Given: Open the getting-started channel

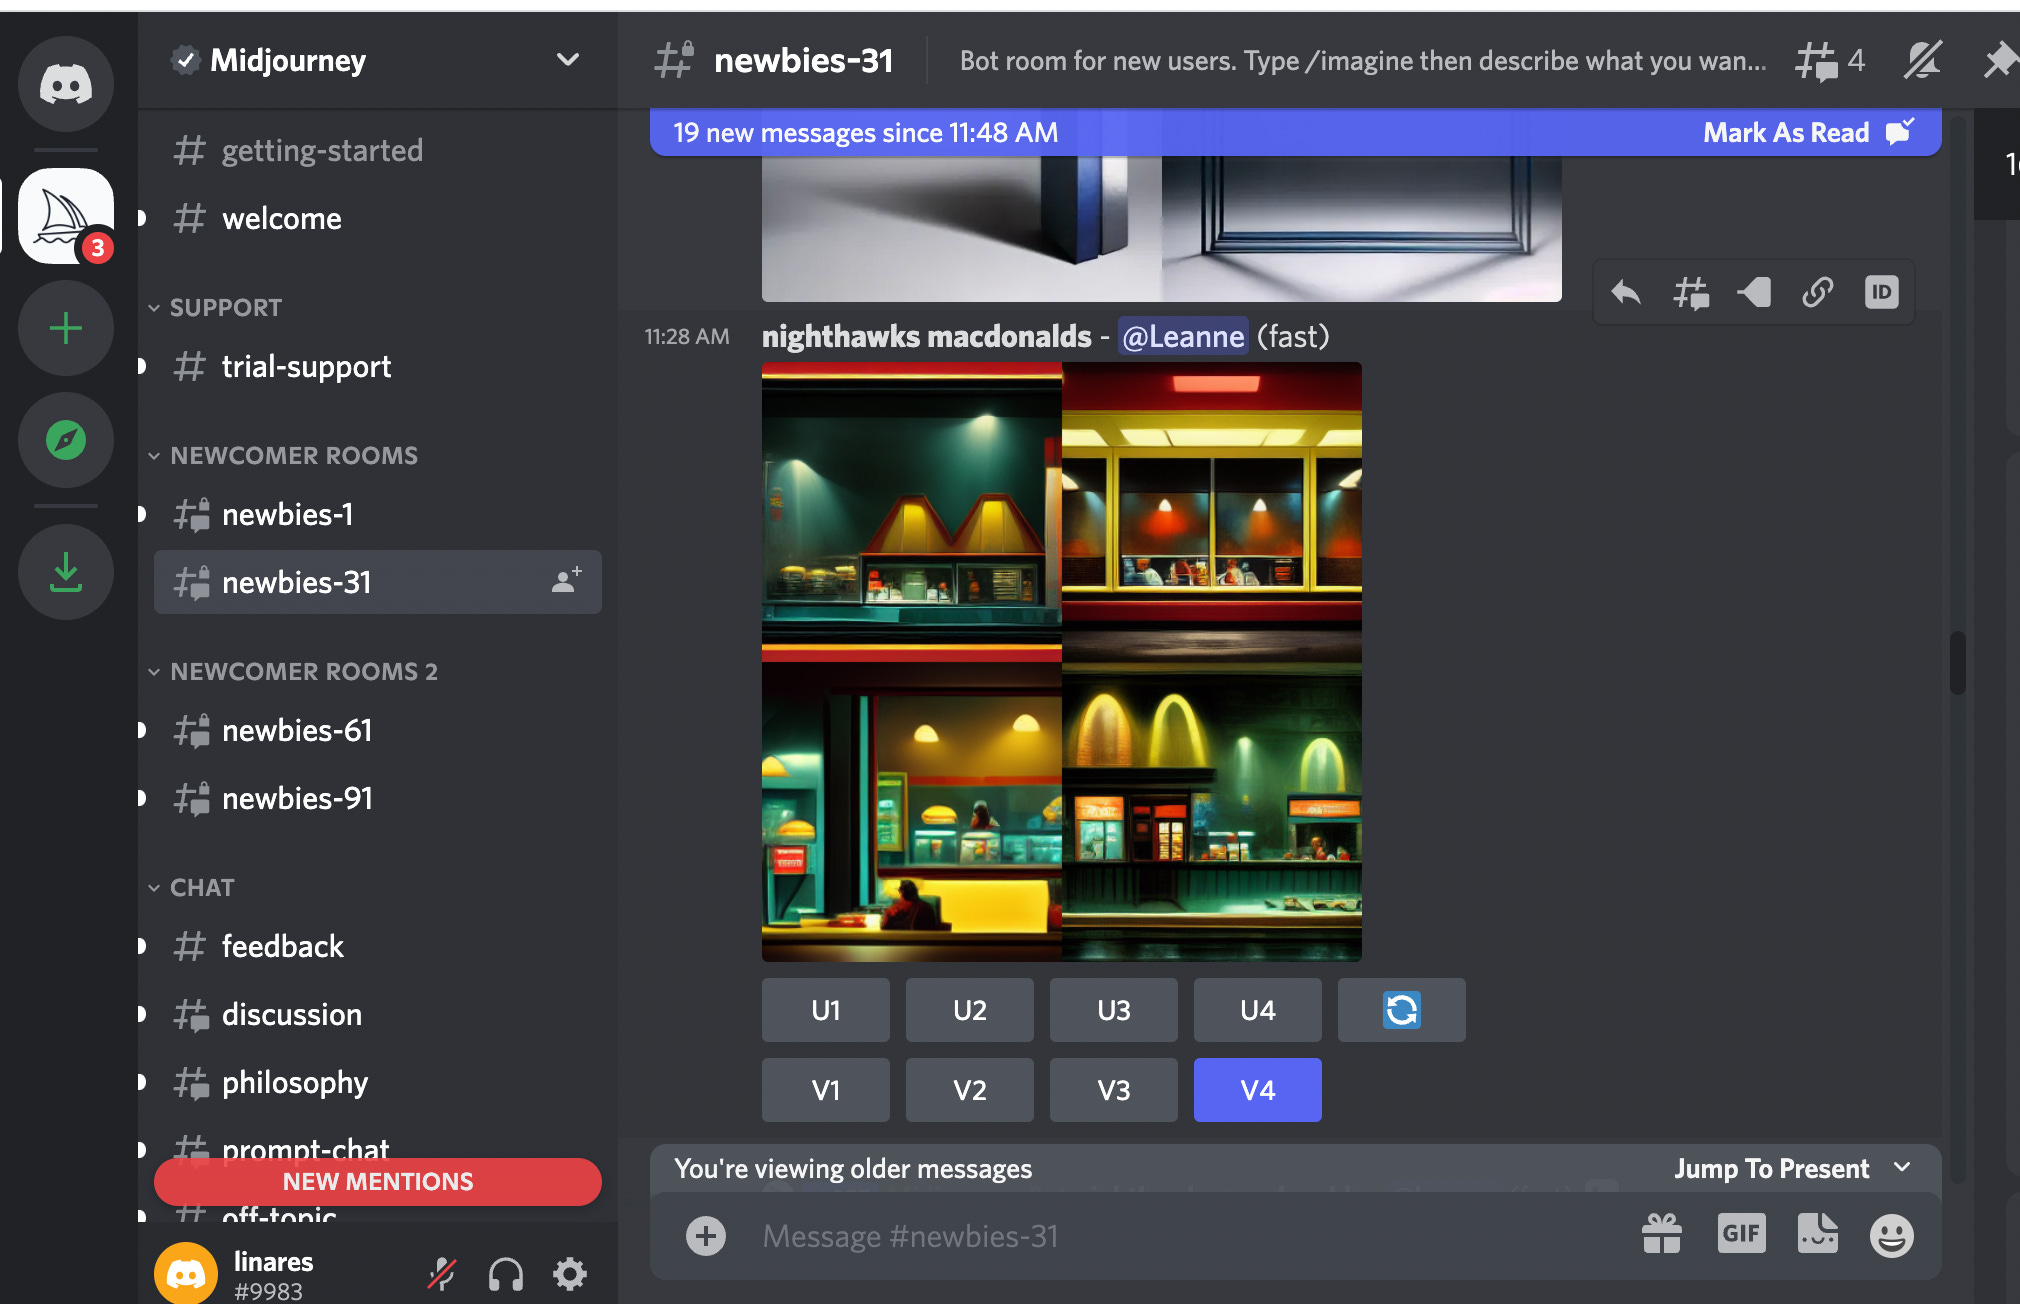Looking at the screenshot, I should coord(378,150).
